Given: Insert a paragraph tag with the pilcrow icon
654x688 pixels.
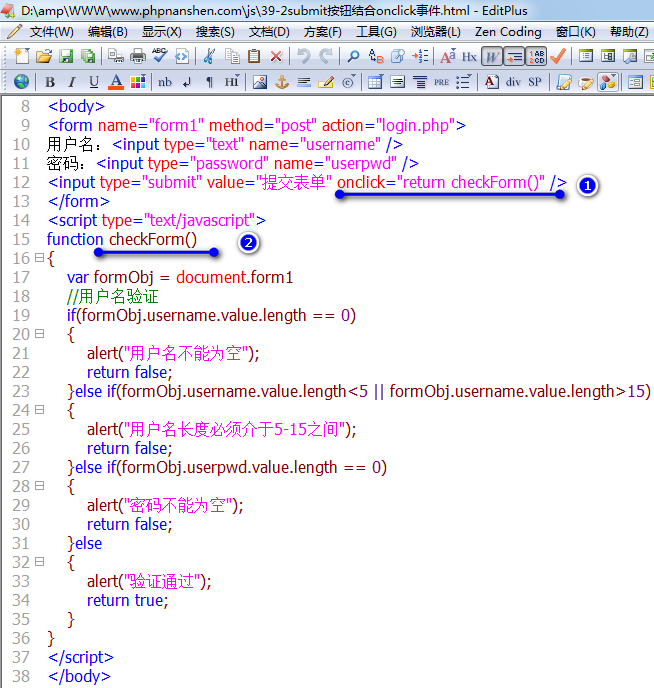Looking at the screenshot, I should [210, 82].
